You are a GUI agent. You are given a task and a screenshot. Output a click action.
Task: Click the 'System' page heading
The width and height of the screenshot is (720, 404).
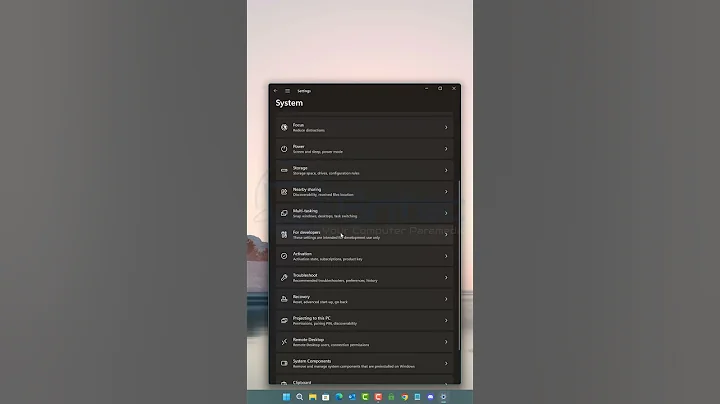(289, 103)
